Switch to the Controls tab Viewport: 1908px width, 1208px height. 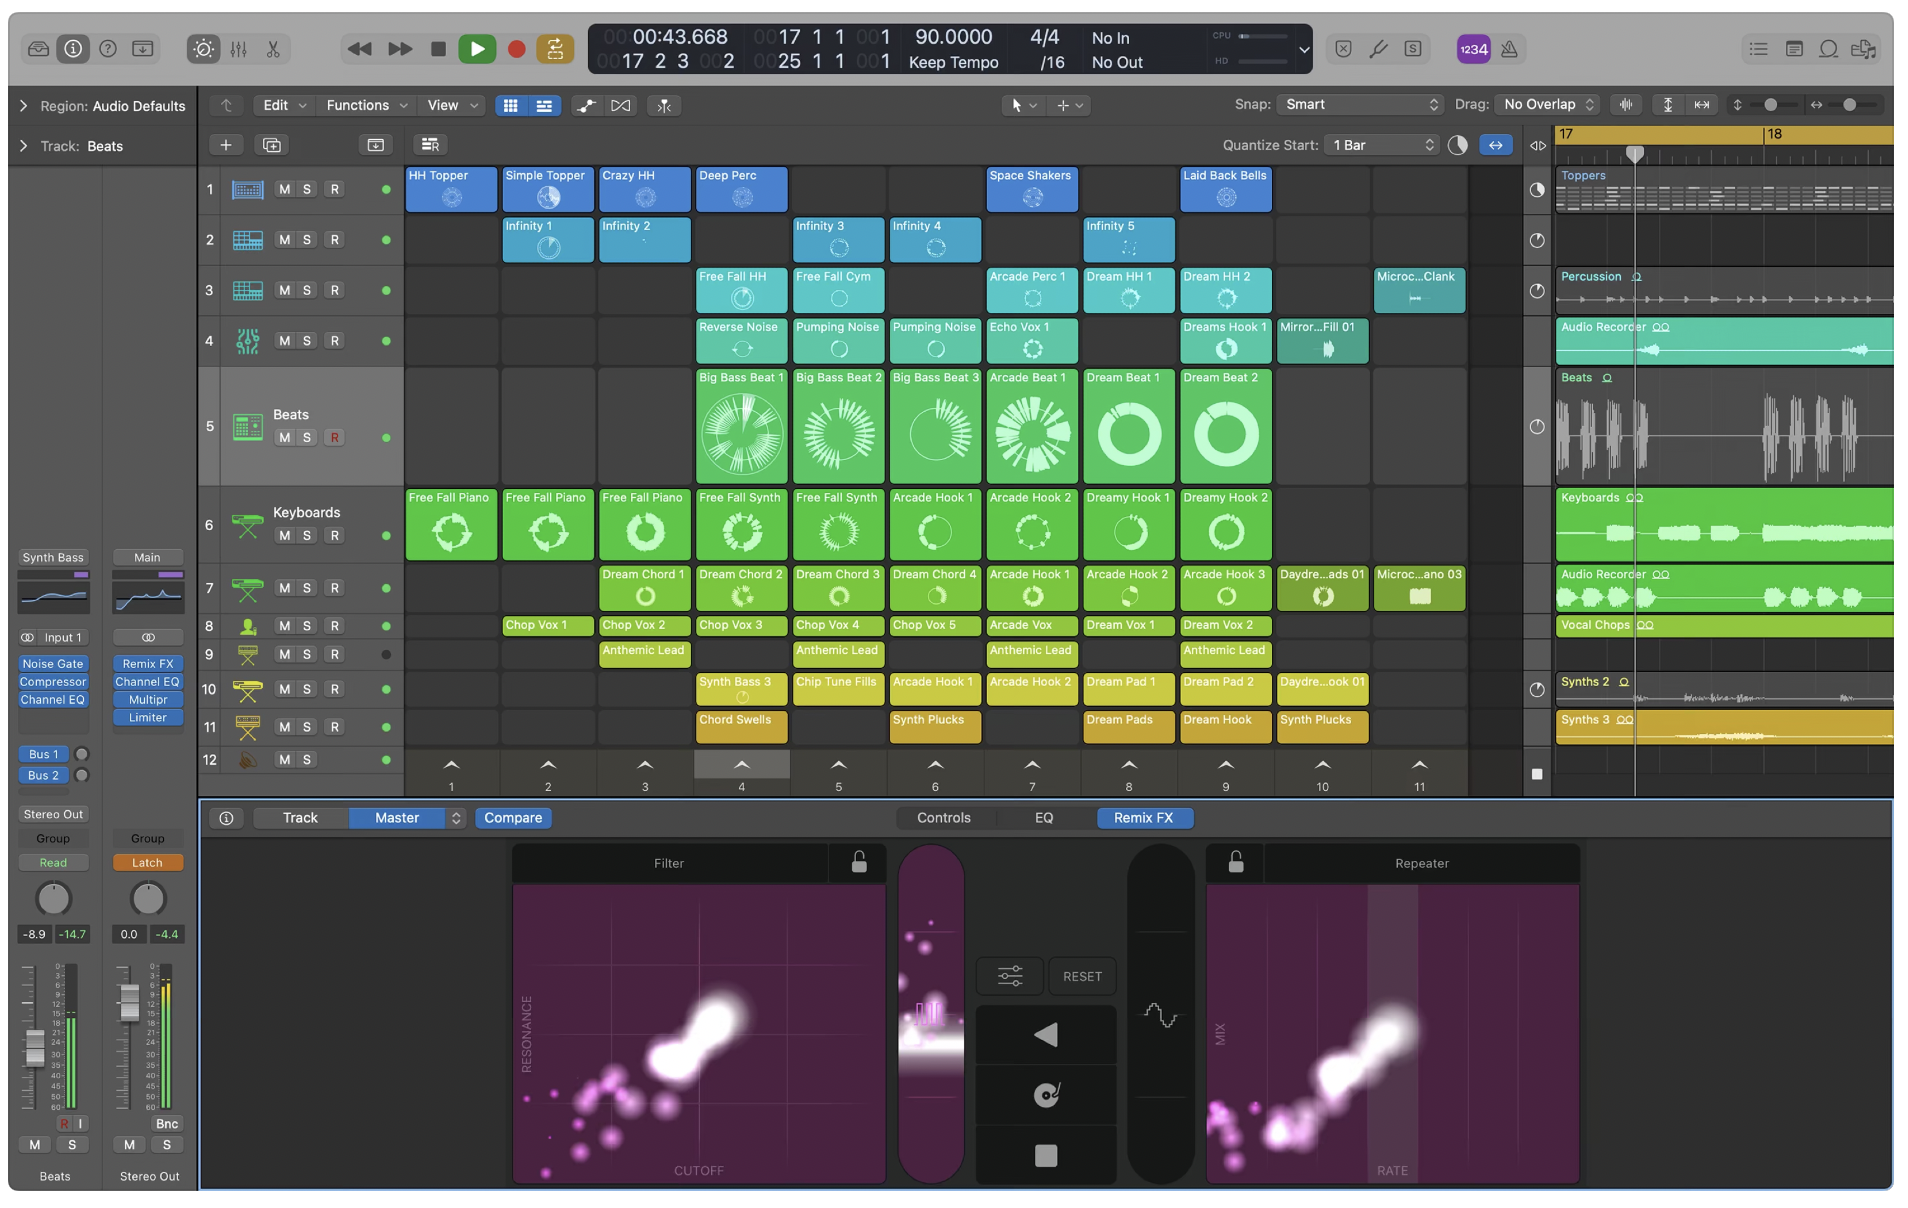944,818
